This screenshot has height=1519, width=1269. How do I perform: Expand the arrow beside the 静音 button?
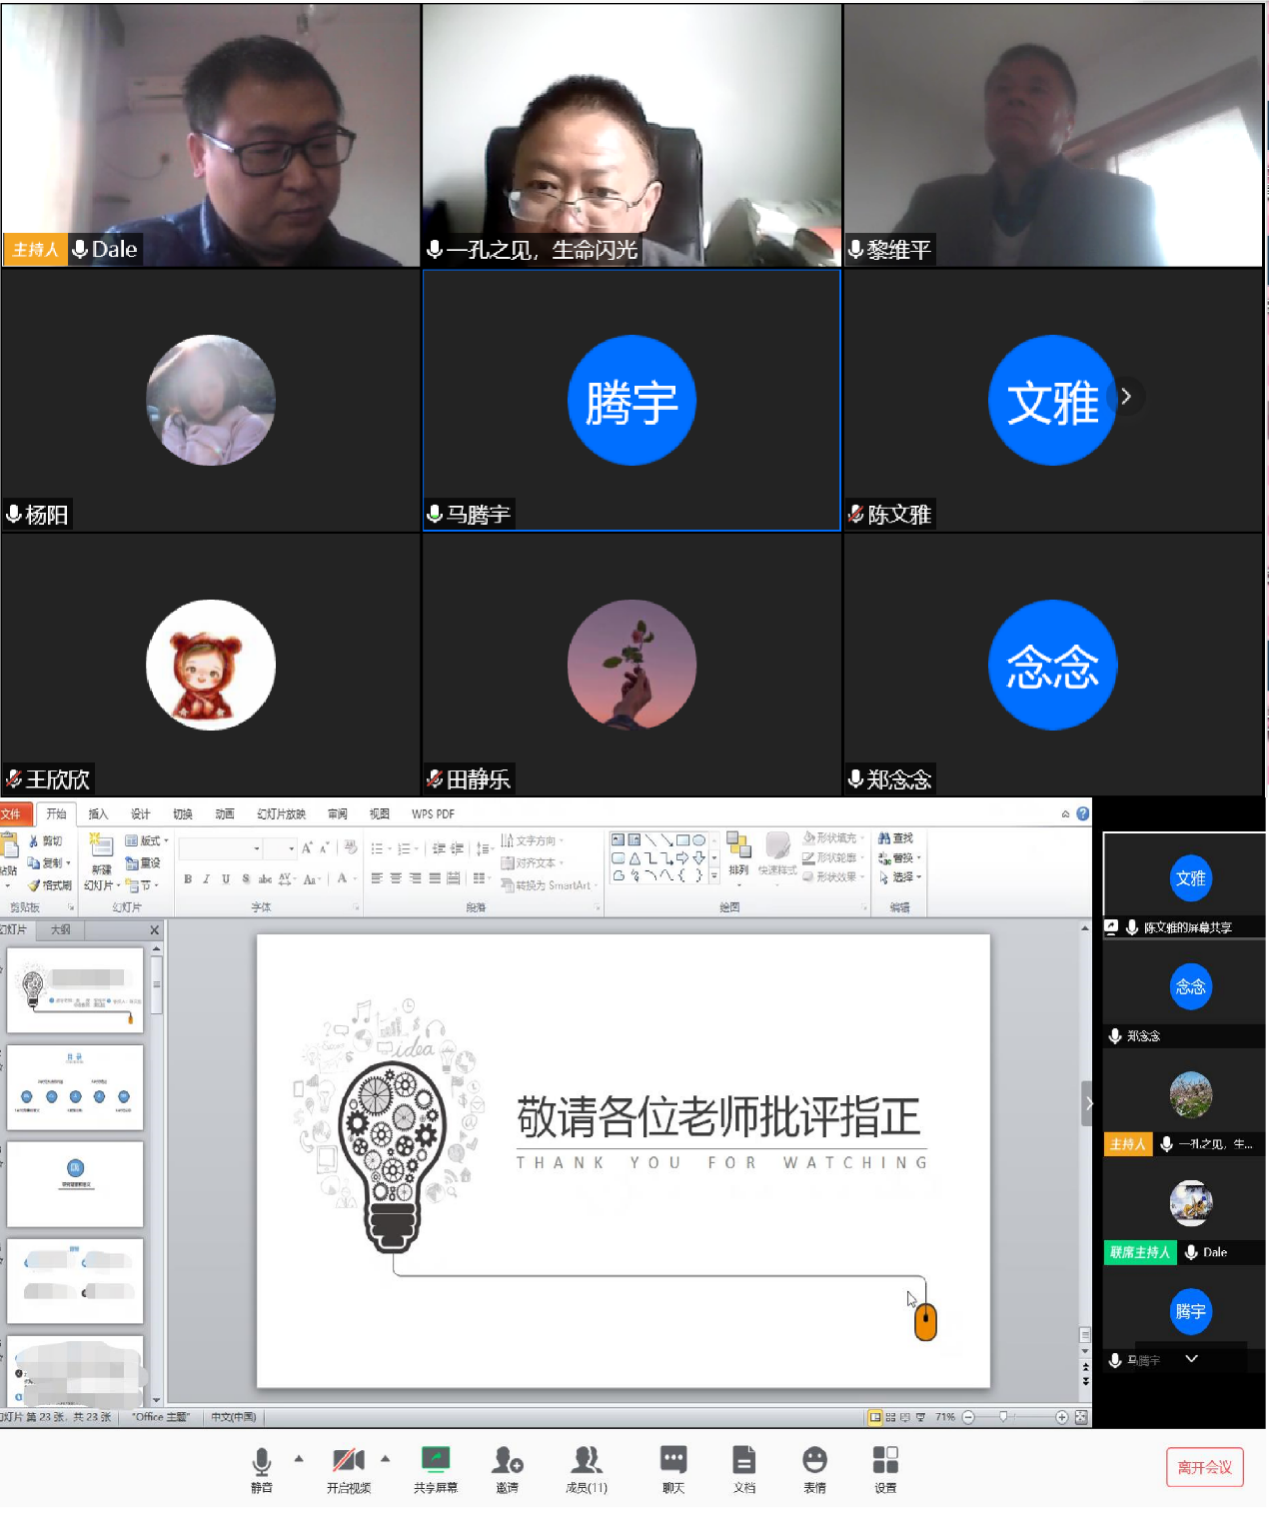click(x=299, y=1459)
